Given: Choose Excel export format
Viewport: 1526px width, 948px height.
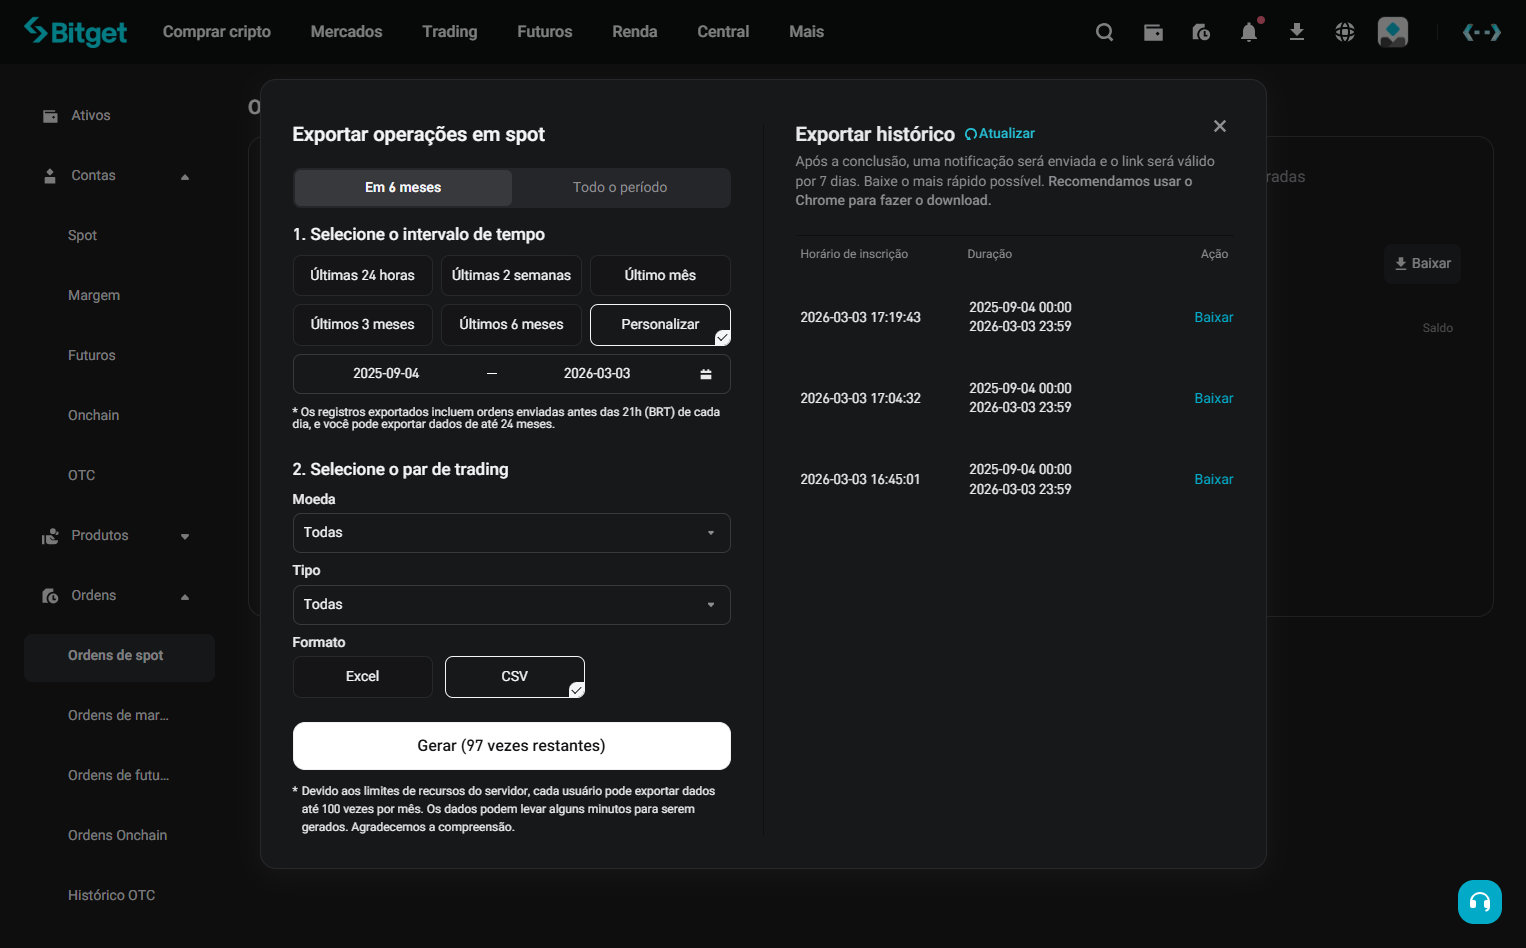Looking at the screenshot, I should [x=363, y=677].
